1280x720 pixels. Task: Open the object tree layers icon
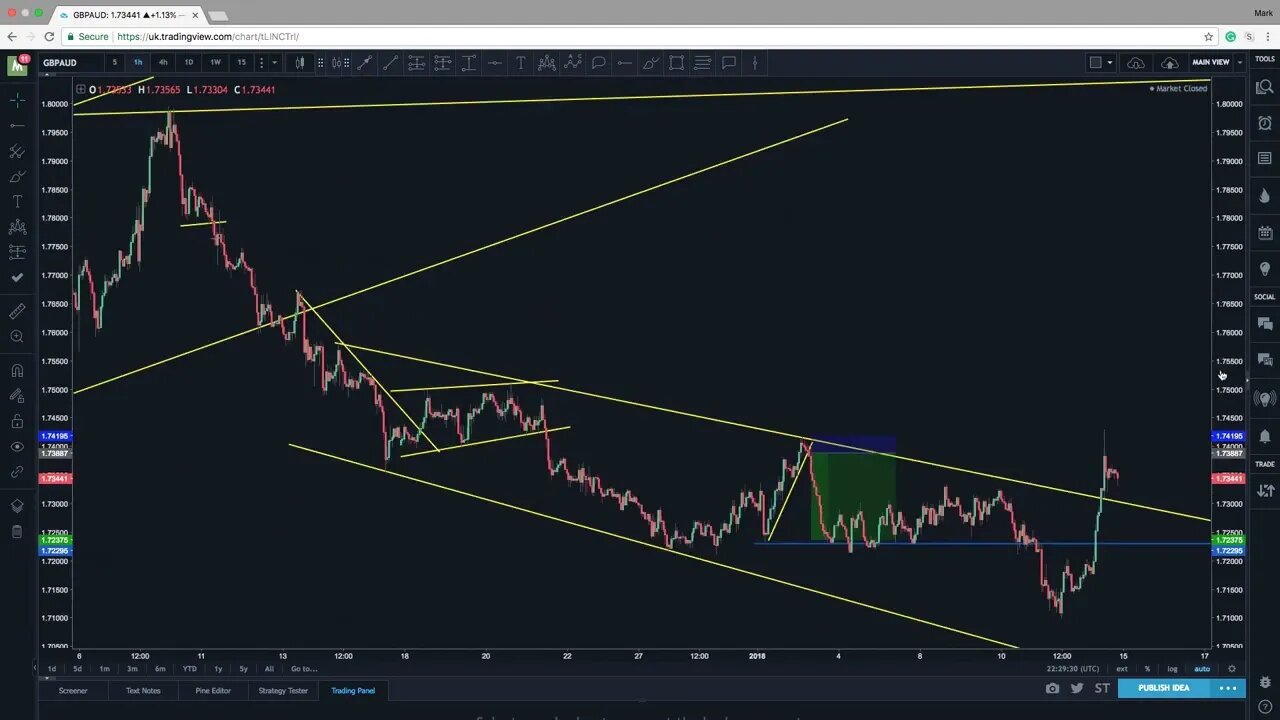[x=17, y=506]
